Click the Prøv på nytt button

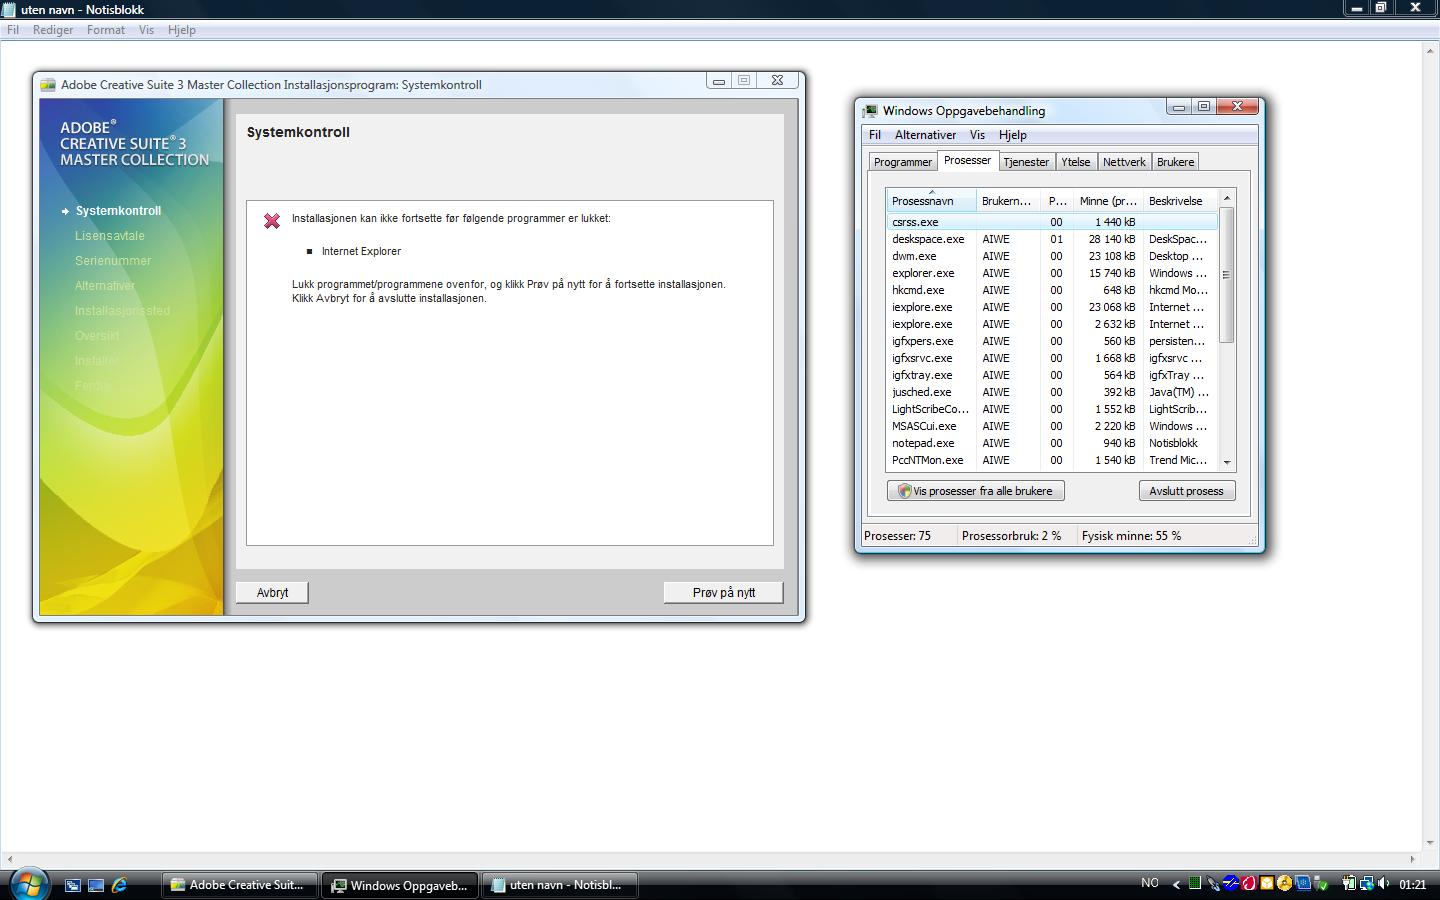[x=724, y=593]
